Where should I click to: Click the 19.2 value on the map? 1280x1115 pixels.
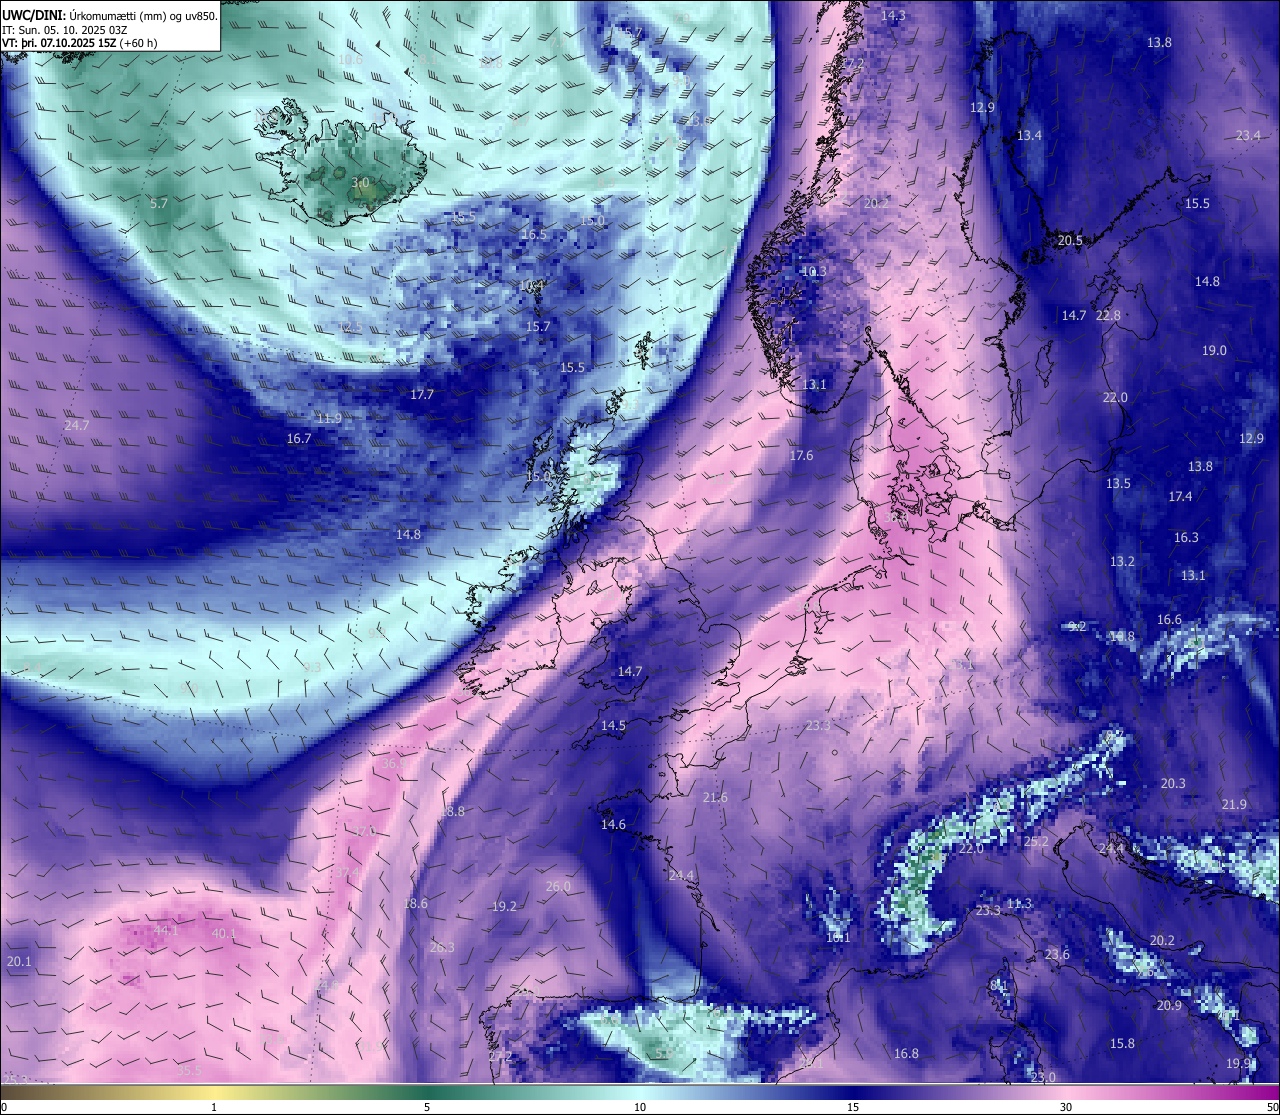504,906
